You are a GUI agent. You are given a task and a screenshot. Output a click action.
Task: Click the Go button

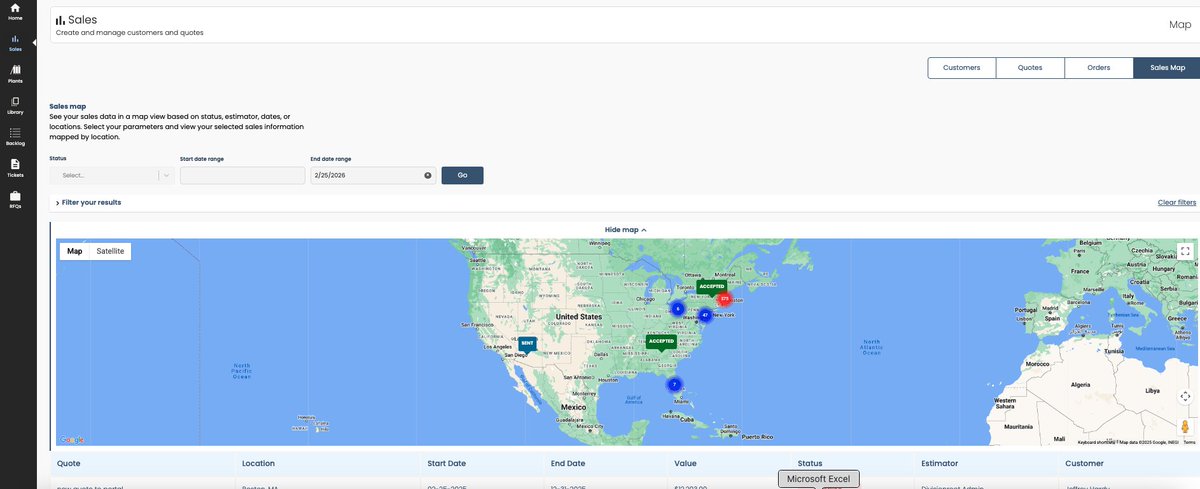pyautogui.click(x=462, y=175)
